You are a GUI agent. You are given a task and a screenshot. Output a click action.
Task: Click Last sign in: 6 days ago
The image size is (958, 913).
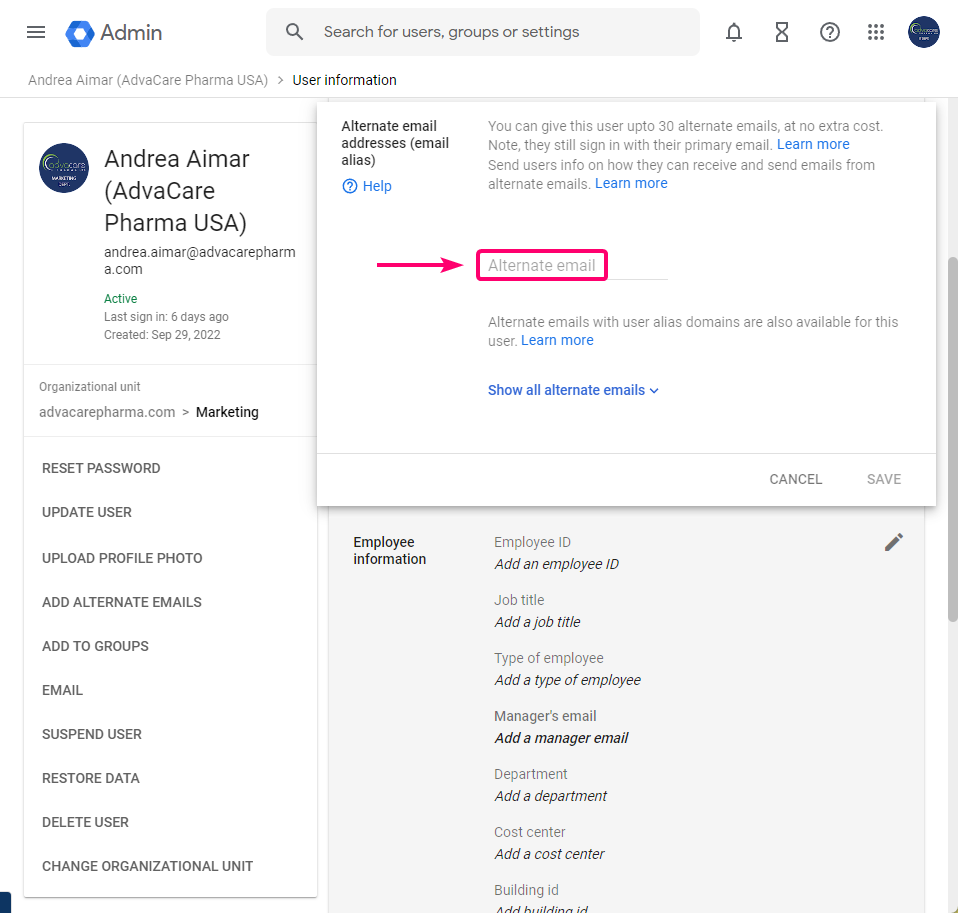point(166,317)
